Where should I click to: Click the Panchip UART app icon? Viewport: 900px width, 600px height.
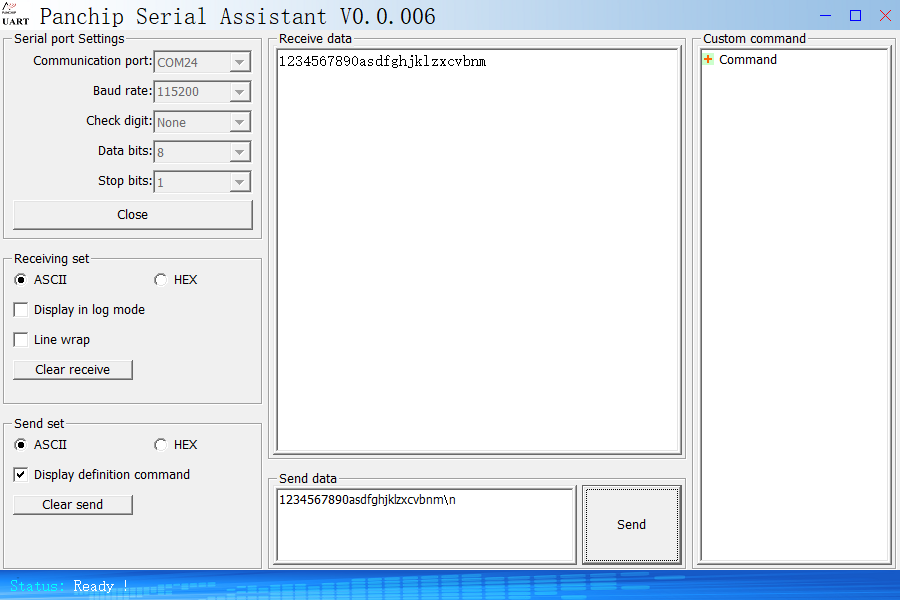click(x=15, y=14)
